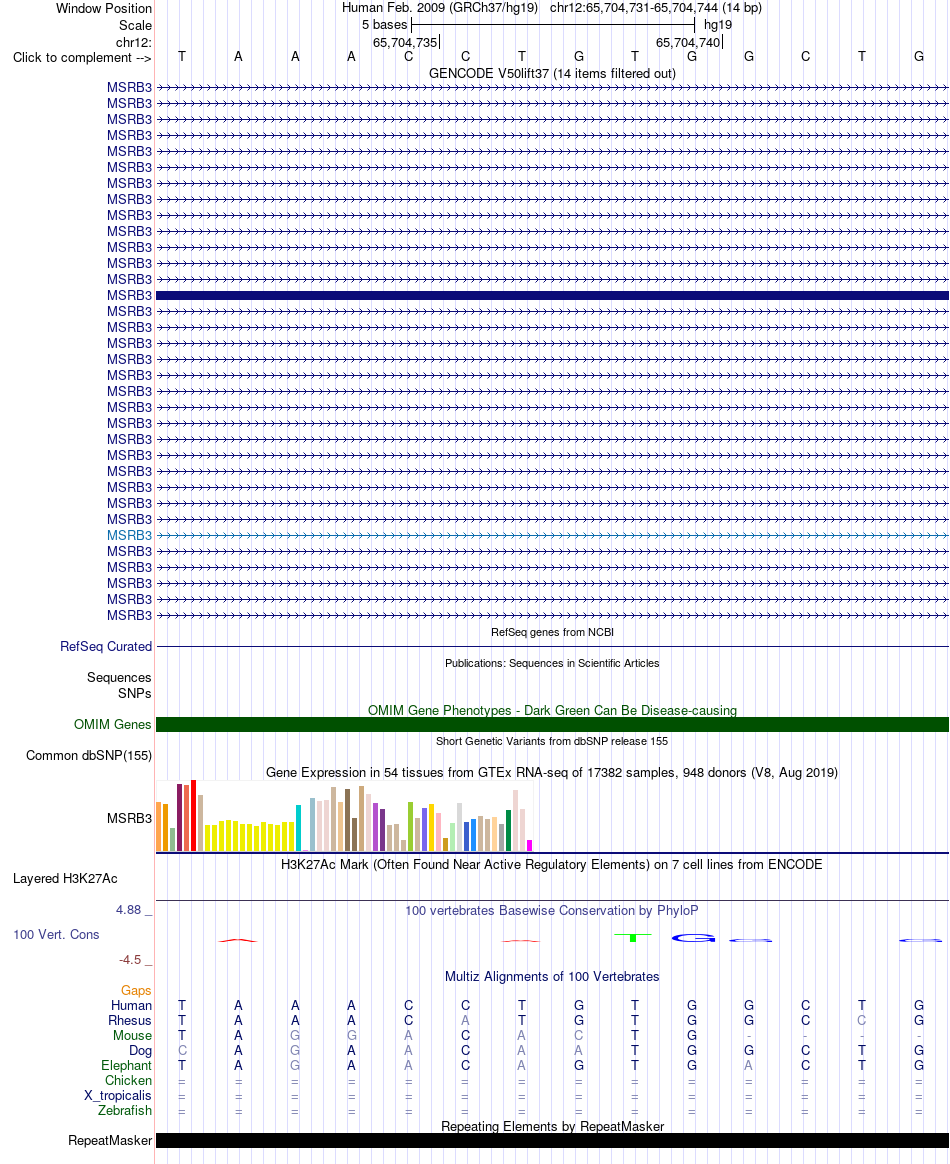Click the light-blue MSRB3 transcript label
The height and width of the screenshot is (1164, 950).
click(129, 535)
